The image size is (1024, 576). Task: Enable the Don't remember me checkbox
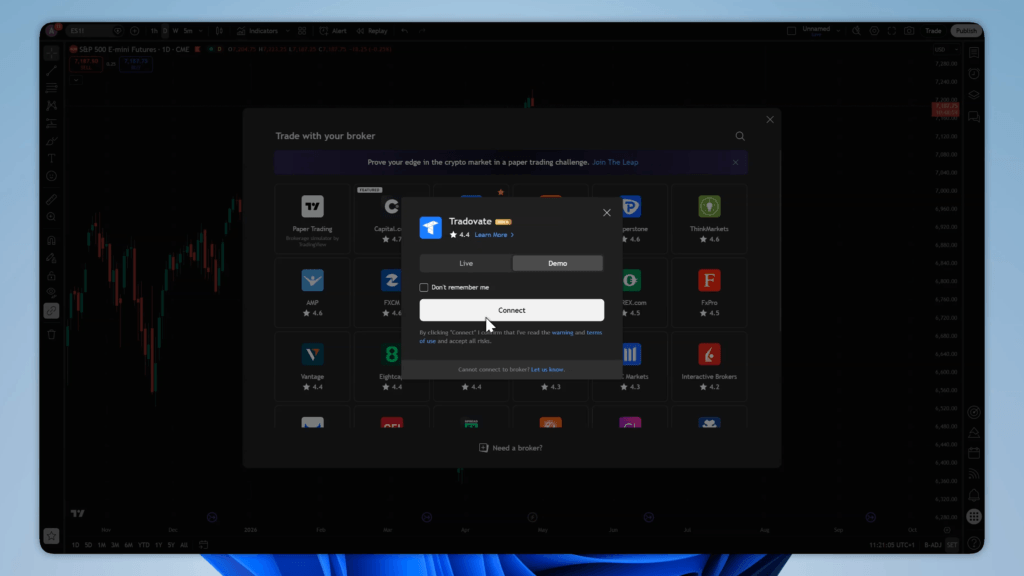pyautogui.click(x=424, y=287)
